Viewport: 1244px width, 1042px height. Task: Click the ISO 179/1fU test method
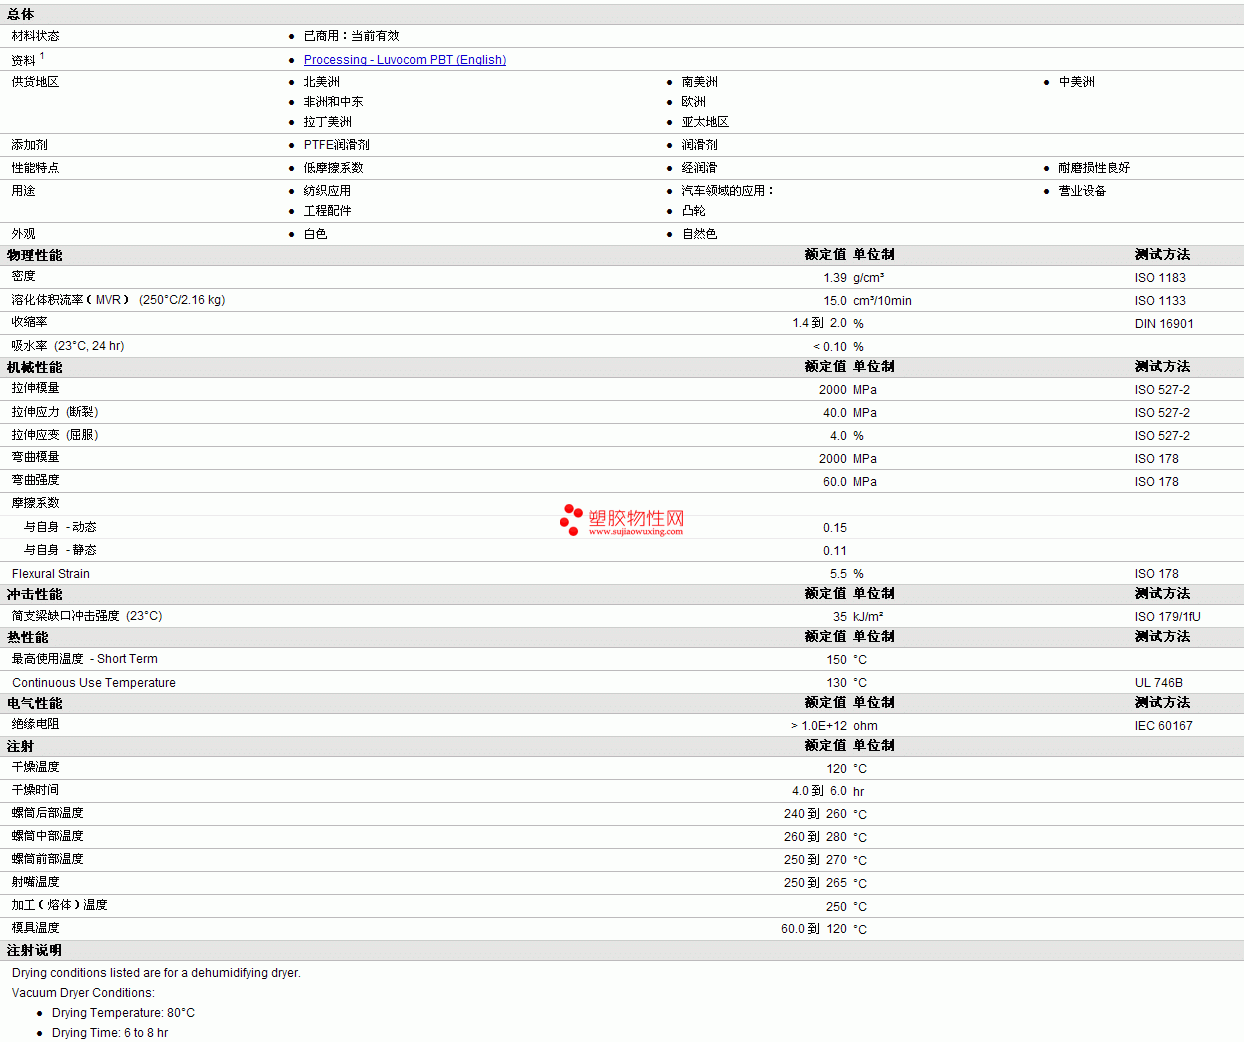pyautogui.click(x=1168, y=617)
